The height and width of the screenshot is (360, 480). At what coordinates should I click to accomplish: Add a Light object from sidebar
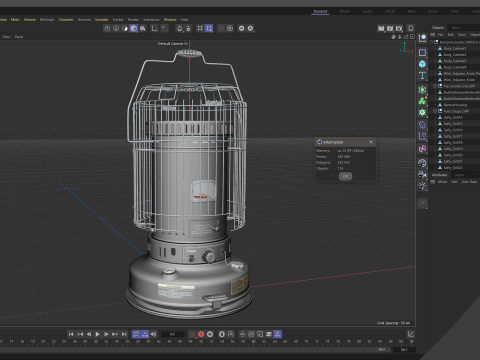tap(422, 186)
